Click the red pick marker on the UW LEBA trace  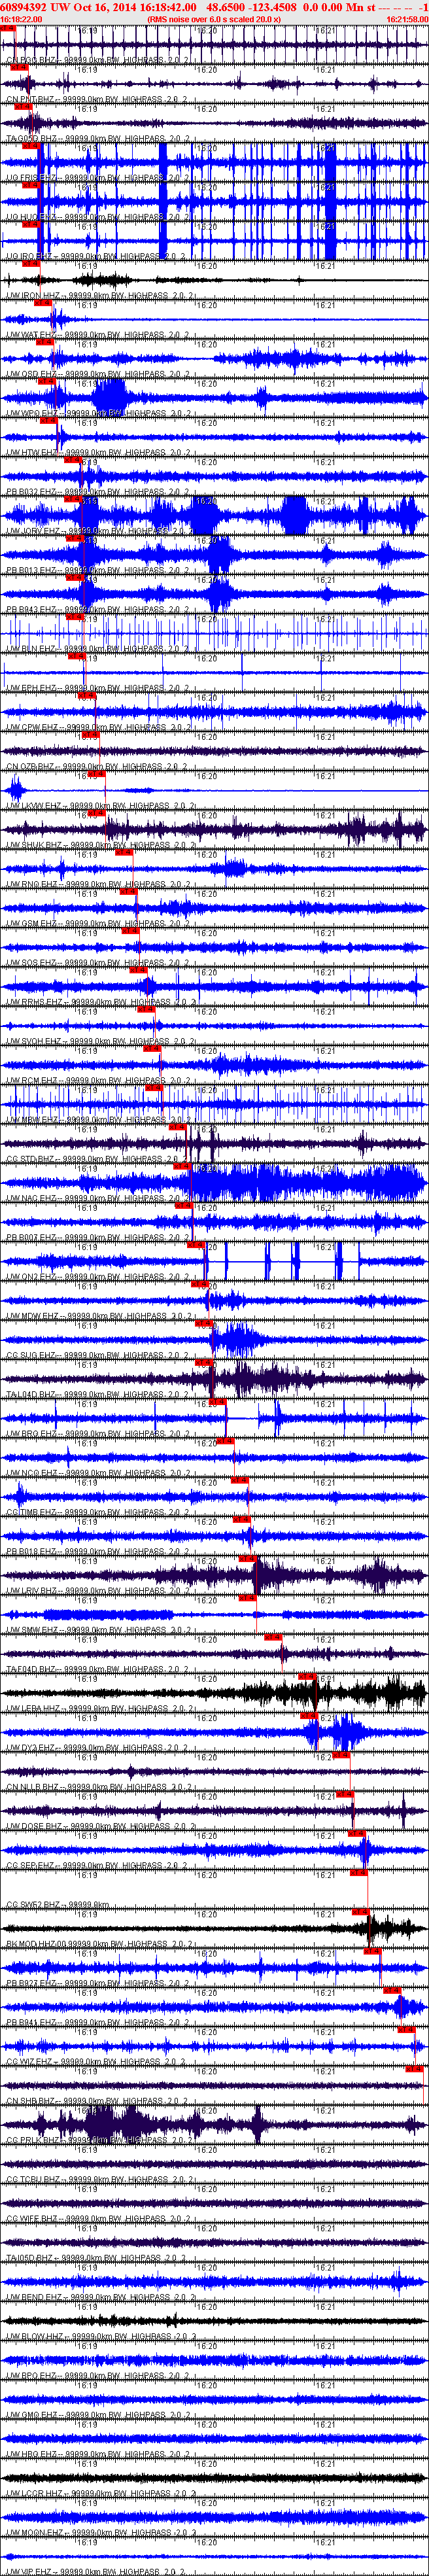click(x=307, y=1675)
